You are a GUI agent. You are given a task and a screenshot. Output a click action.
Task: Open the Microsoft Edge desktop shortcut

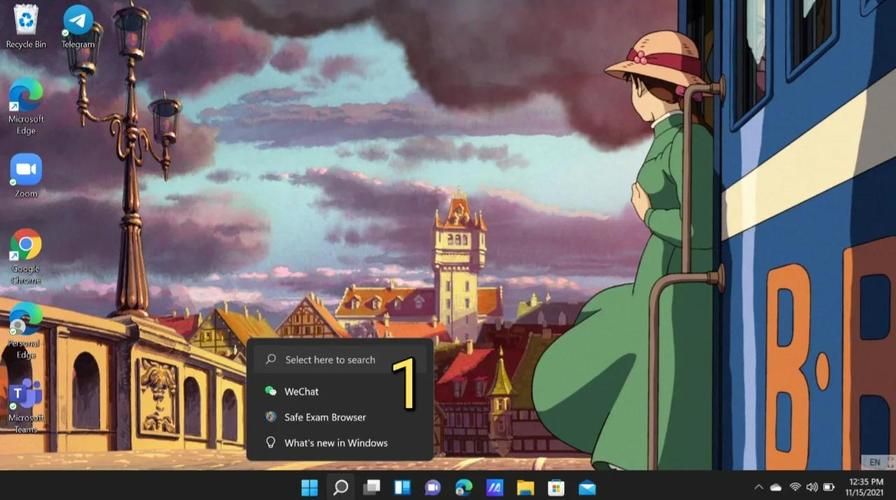tap(26, 106)
